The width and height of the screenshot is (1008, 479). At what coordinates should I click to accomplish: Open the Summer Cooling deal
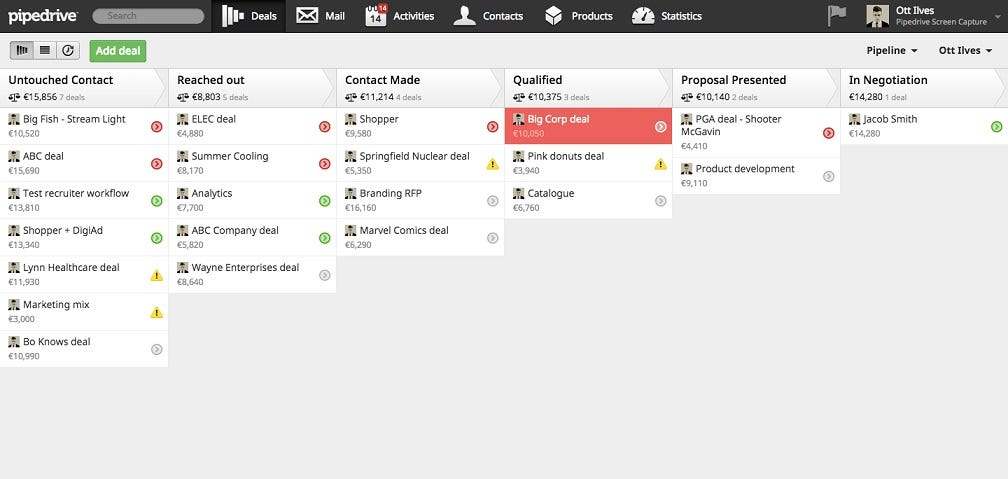point(230,156)
